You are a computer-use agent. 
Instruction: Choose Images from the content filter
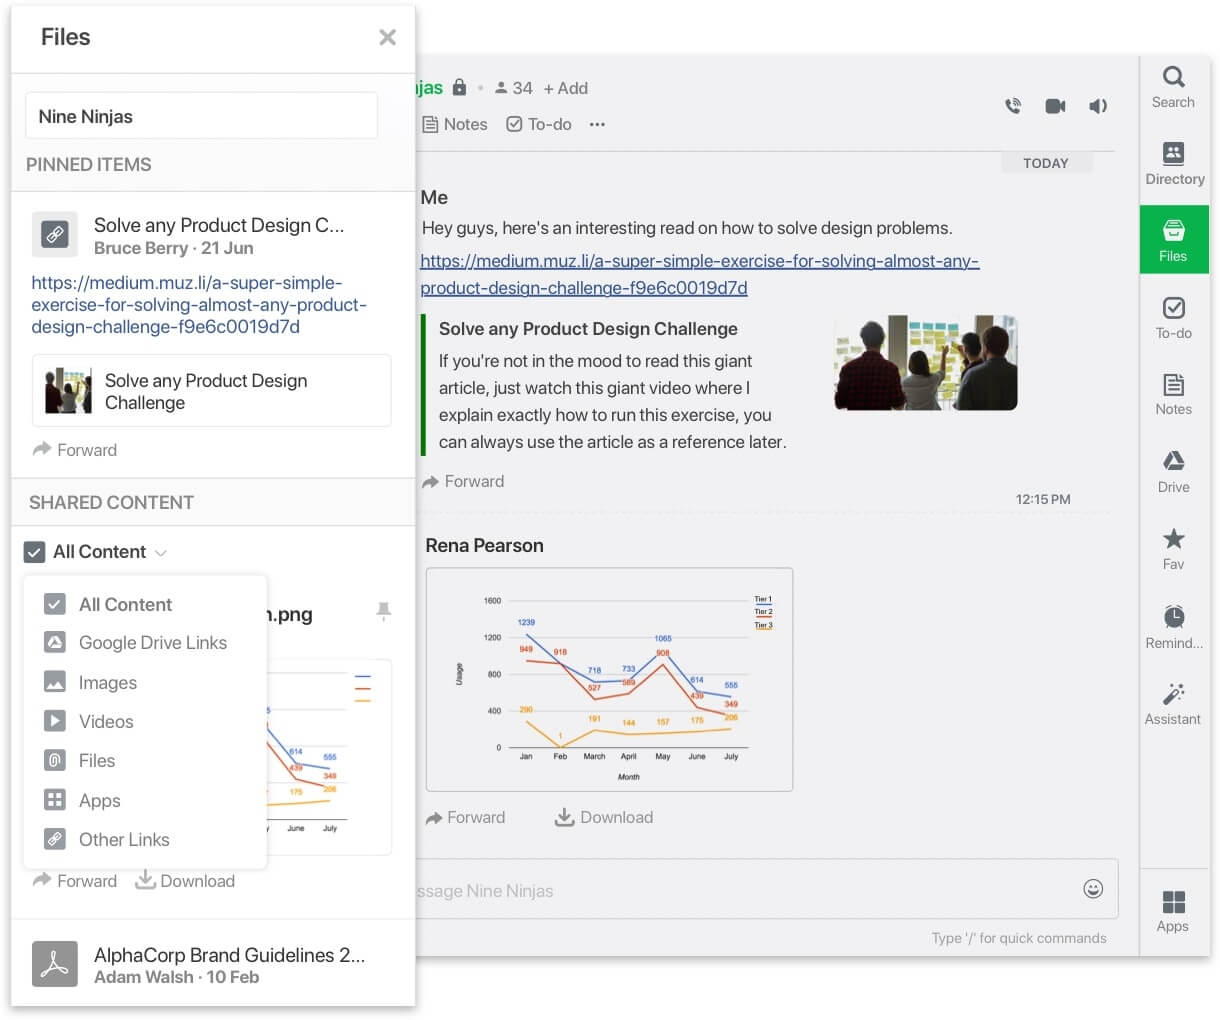click(107, 683)
